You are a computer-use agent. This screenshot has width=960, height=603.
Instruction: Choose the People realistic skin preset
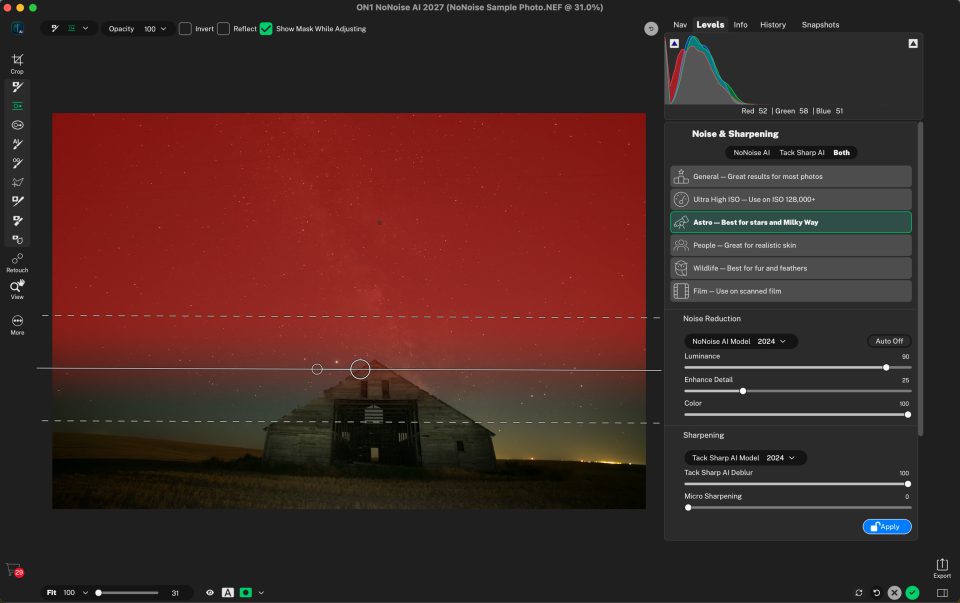[x=790, y=245]
